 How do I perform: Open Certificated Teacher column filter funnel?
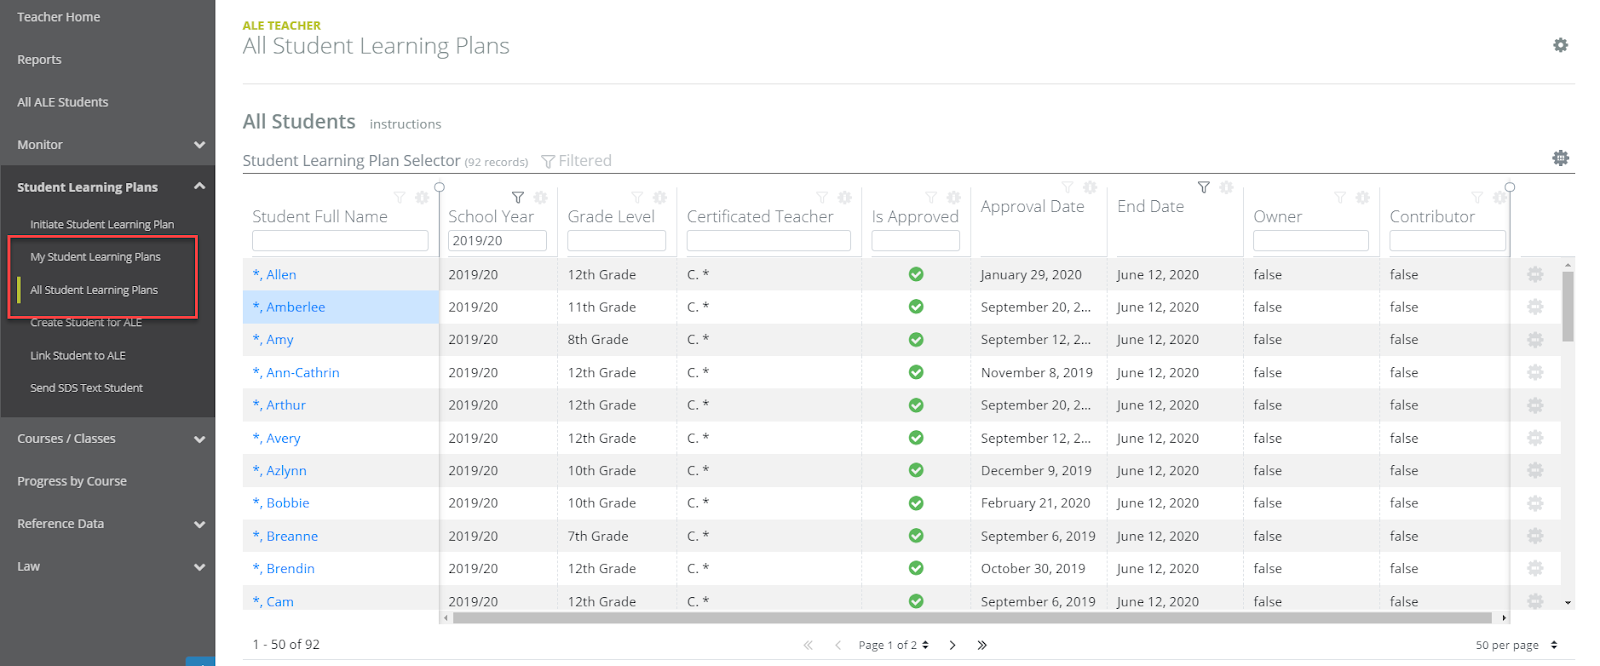point(822,198)
